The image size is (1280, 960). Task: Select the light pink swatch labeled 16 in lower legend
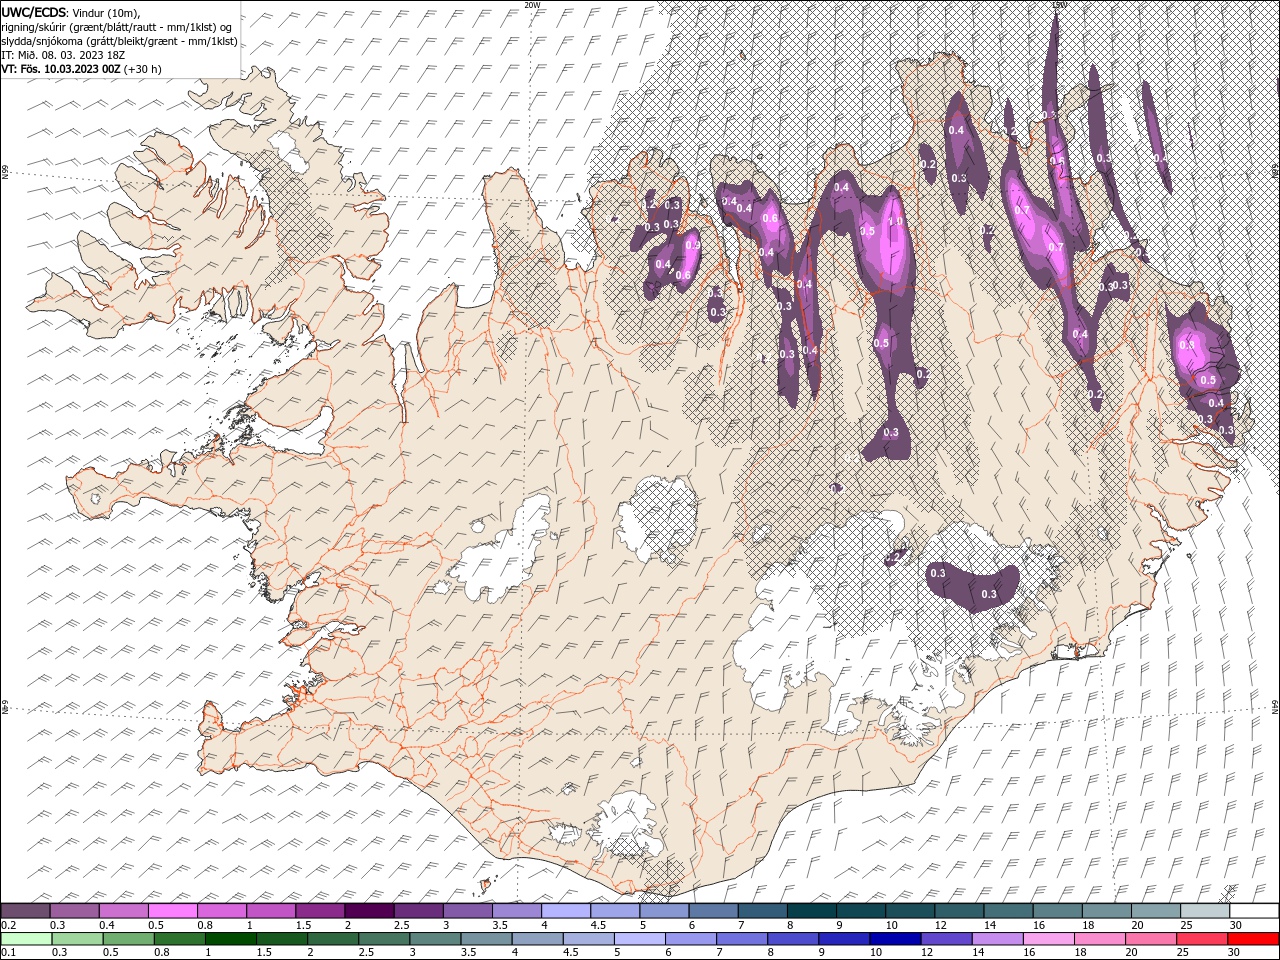coord(1047,939)
